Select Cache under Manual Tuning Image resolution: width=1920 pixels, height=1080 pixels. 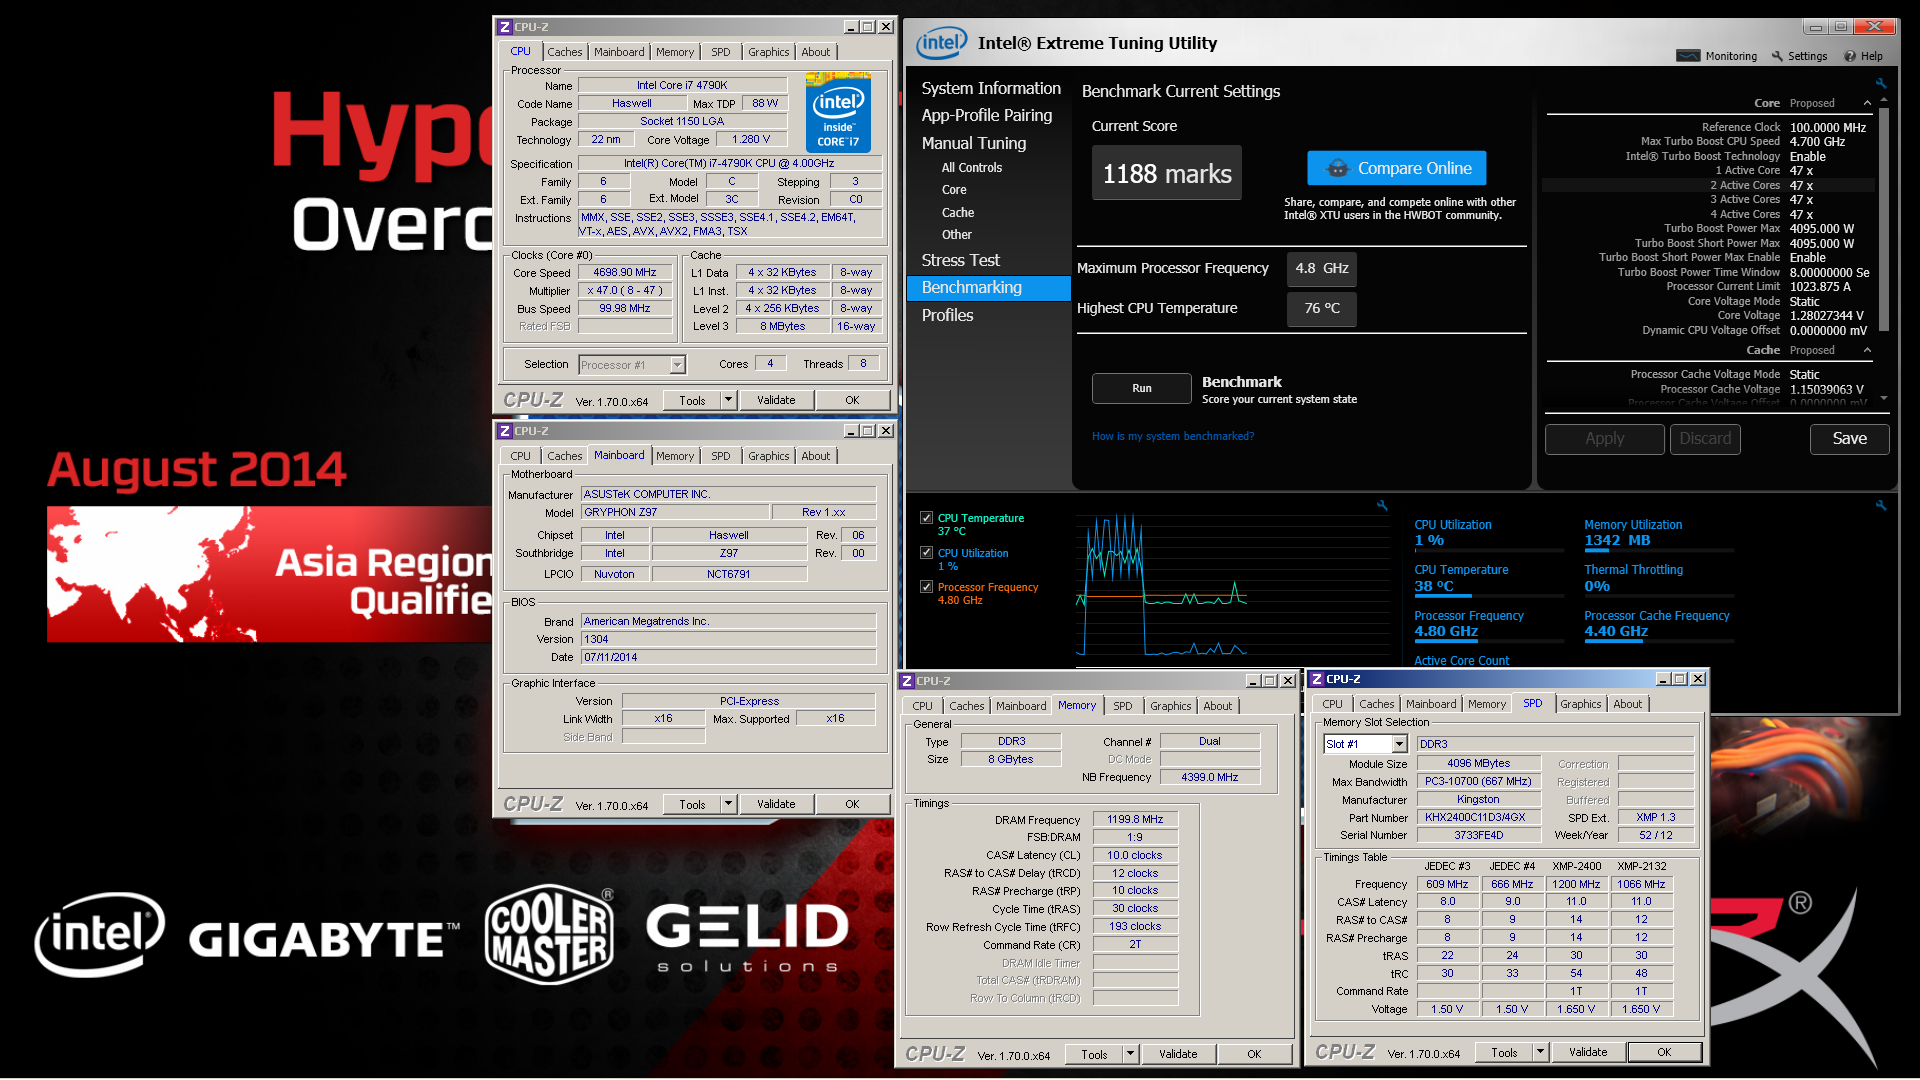pyautogui.click(x=957, y=212)
